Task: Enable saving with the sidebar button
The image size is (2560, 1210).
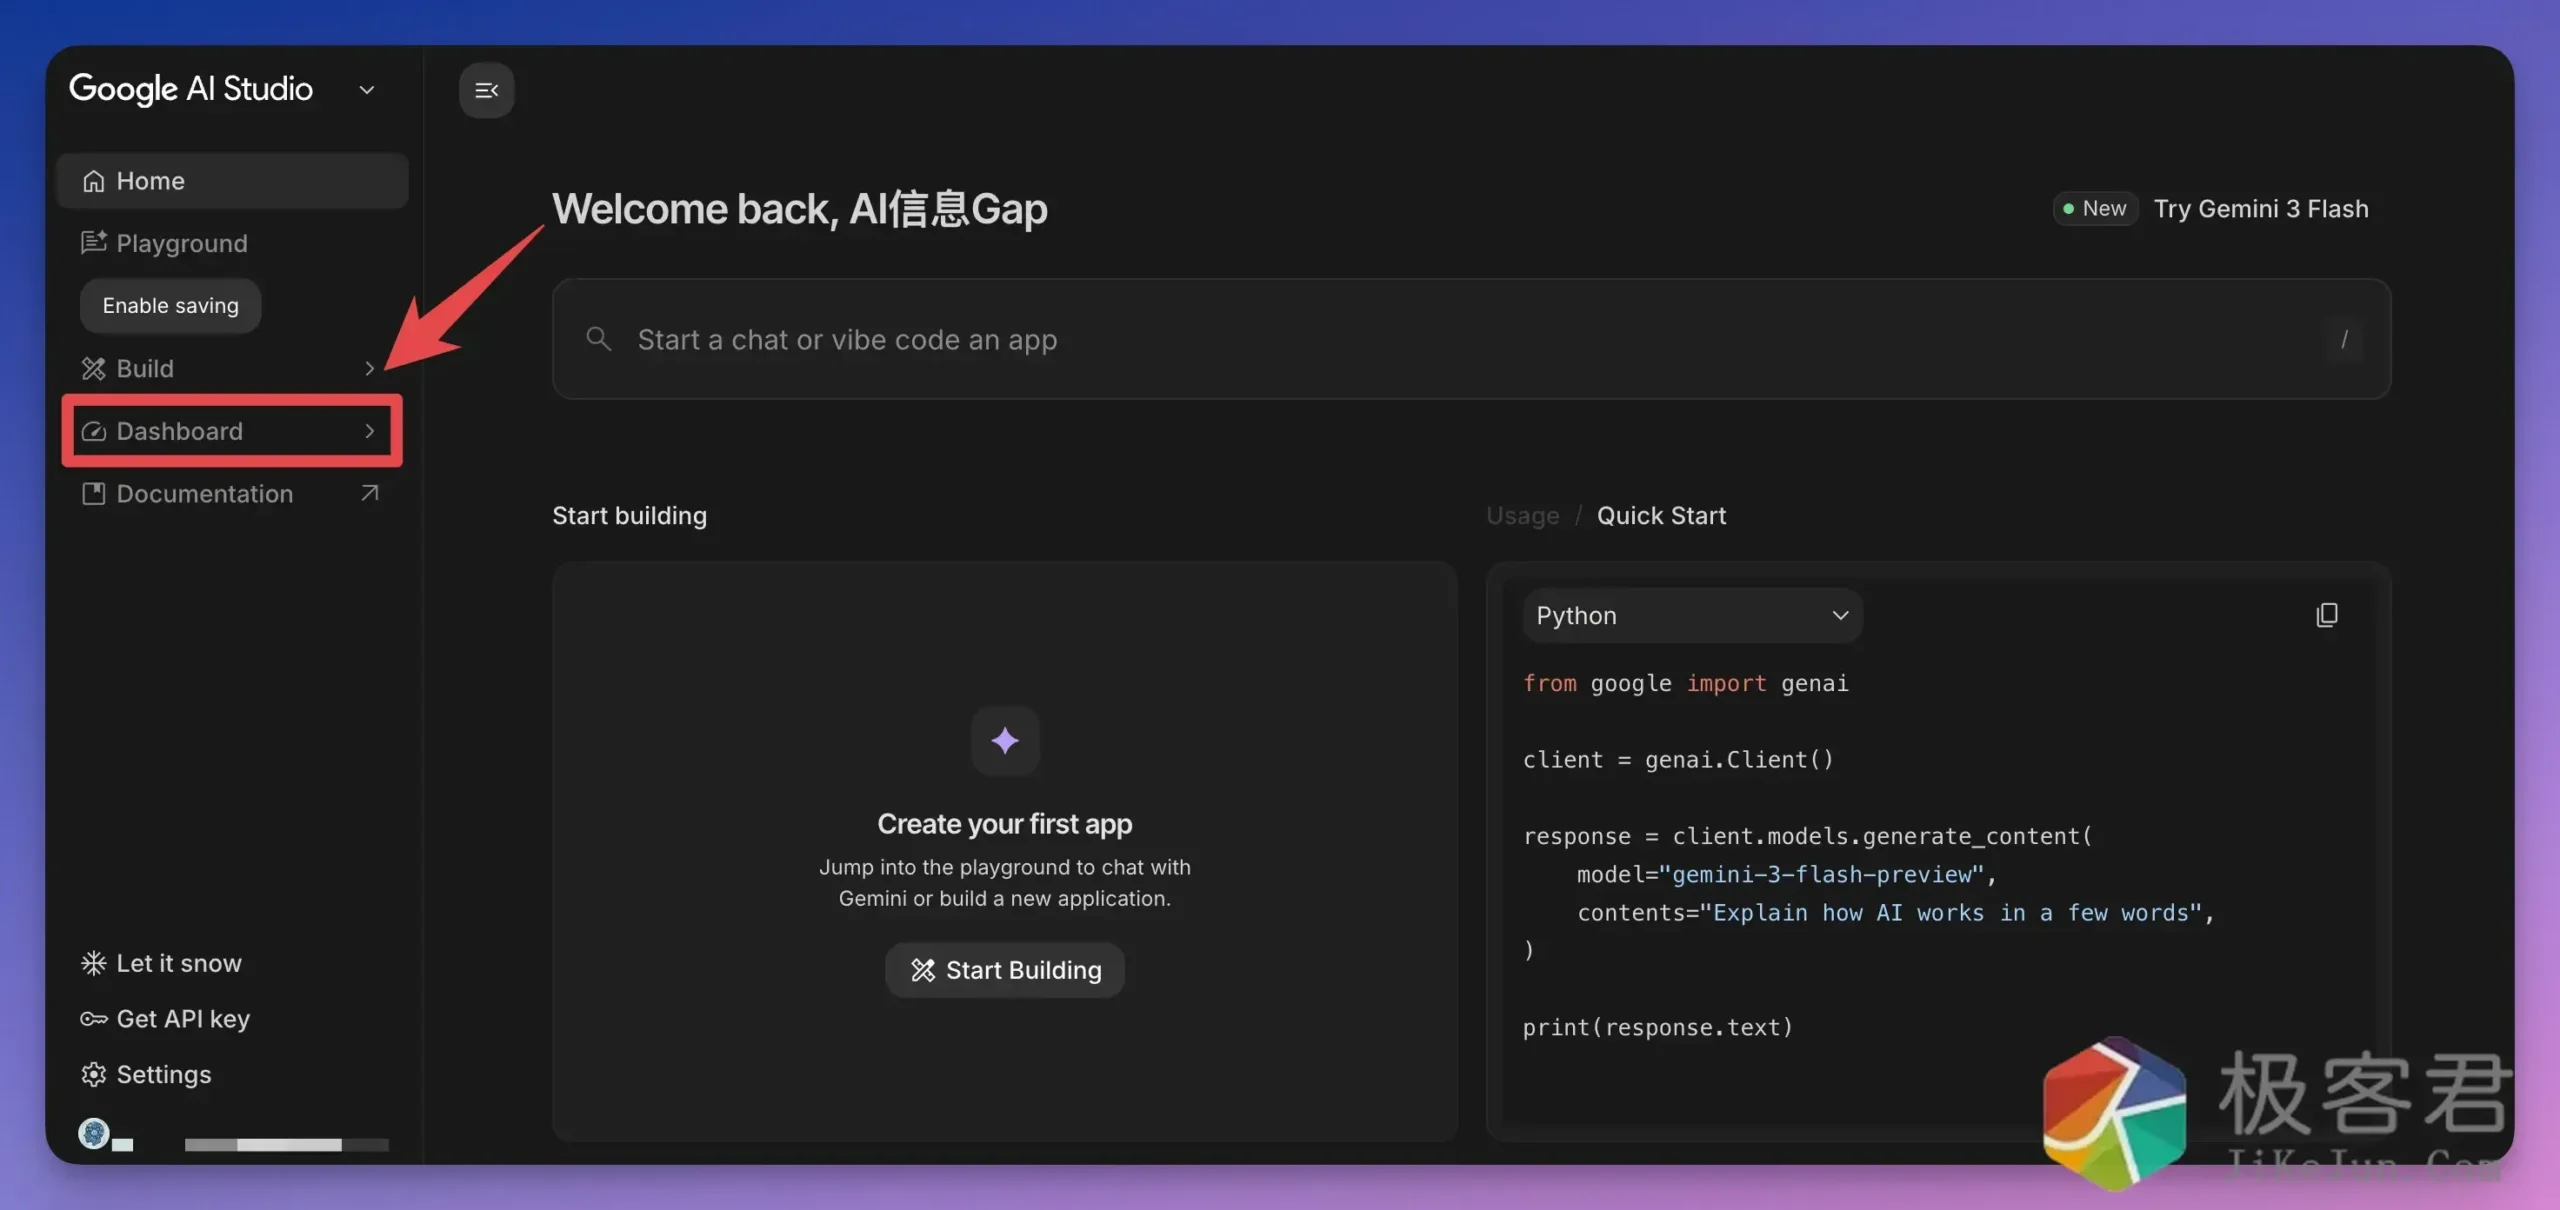Action: tap(170, 306)
